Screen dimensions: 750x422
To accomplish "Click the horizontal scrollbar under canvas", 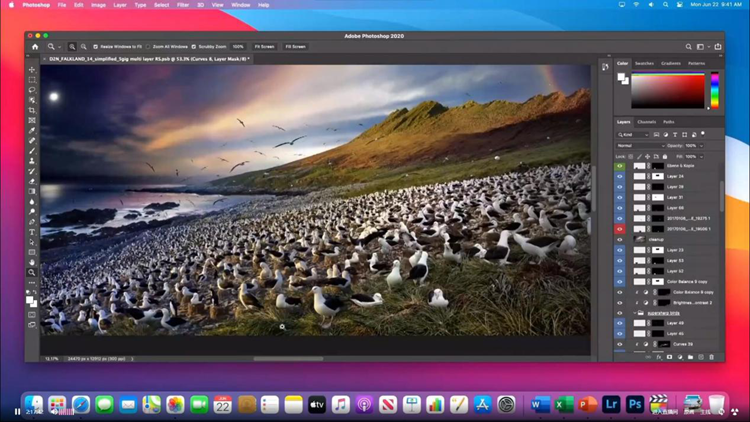I will [x=288, y=358].
